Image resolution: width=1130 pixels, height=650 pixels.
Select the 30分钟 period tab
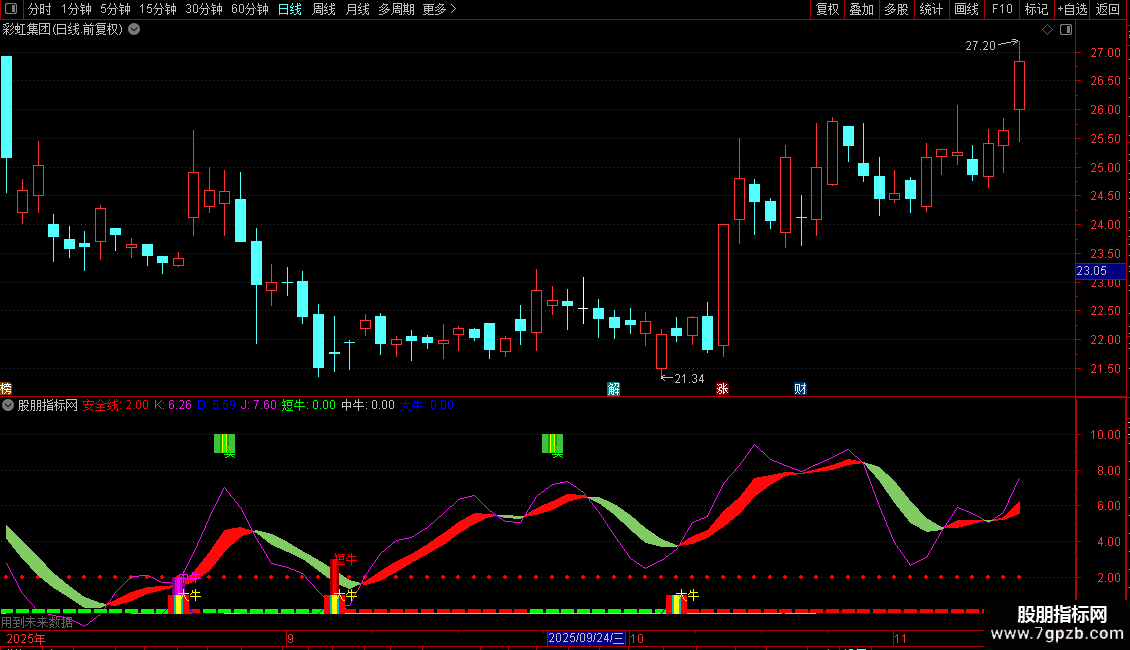pos(203,9)
